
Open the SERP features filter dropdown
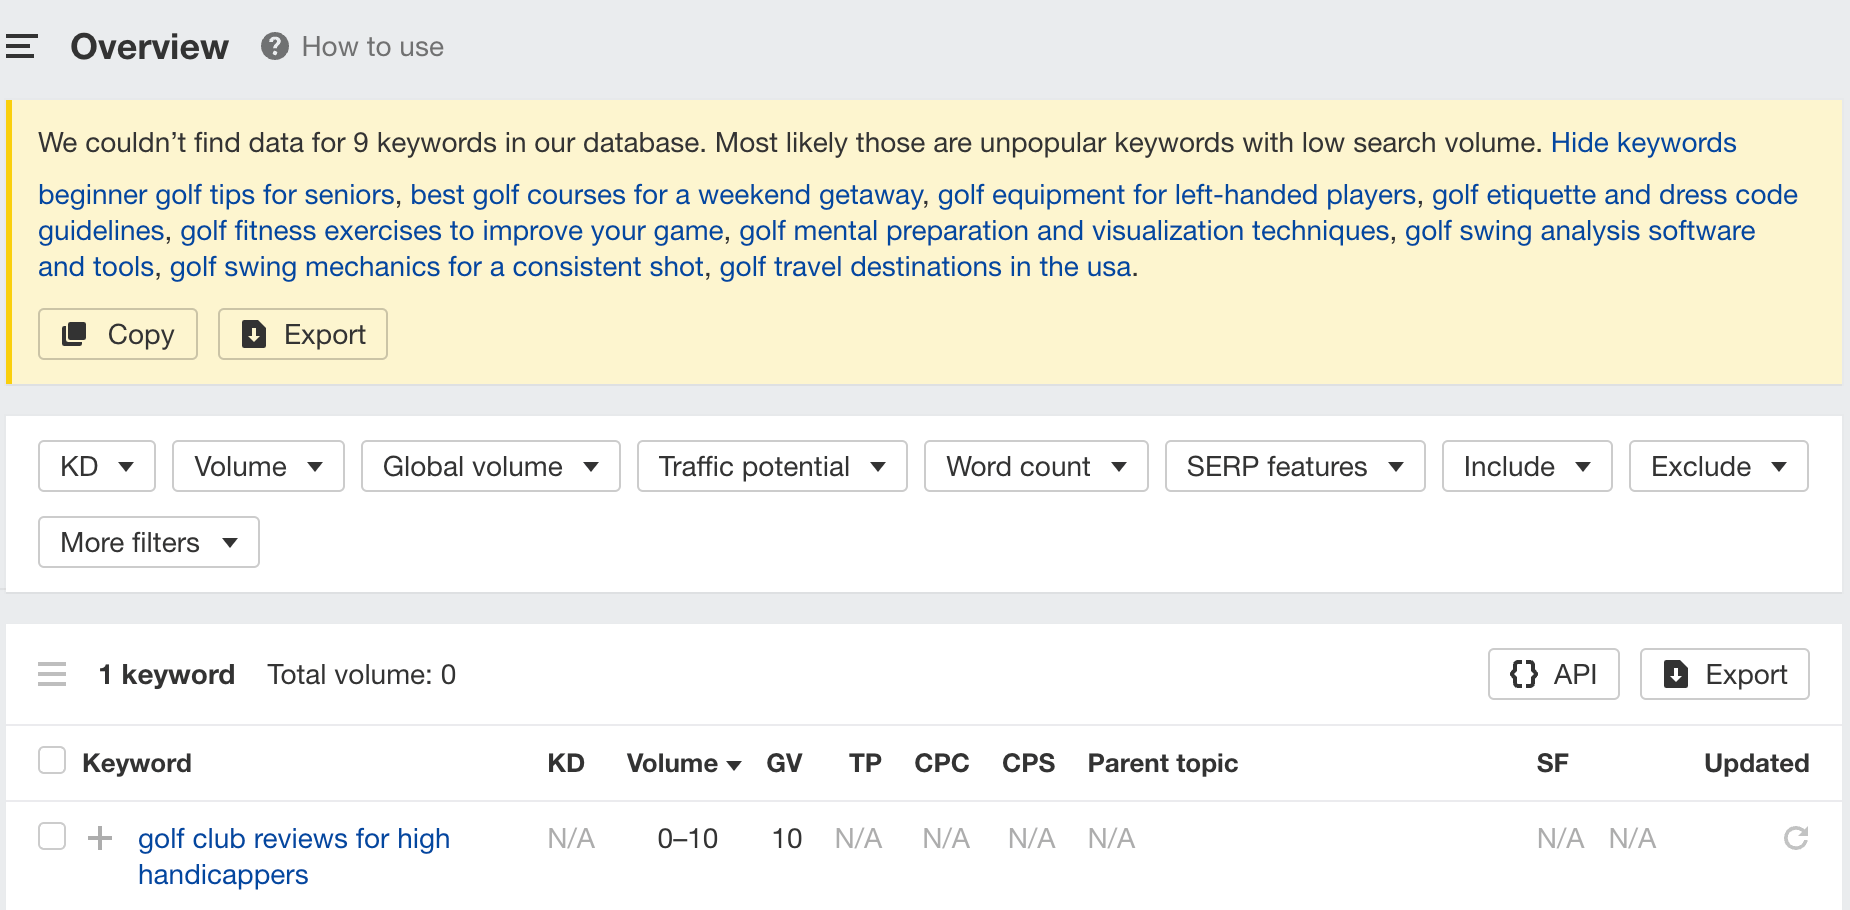click(1295, 466)
